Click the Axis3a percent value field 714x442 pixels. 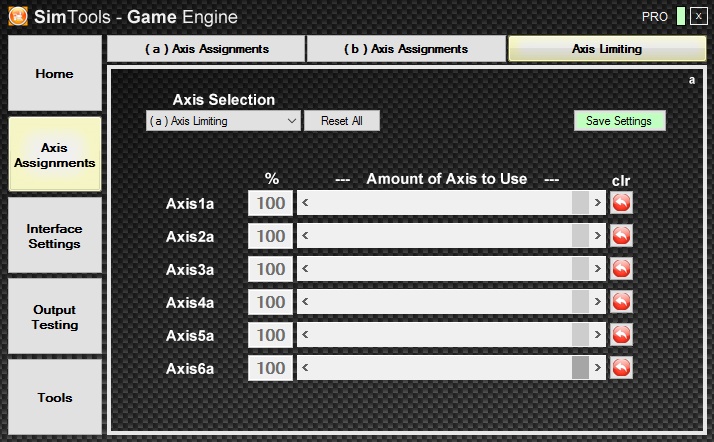coord(271,269)
